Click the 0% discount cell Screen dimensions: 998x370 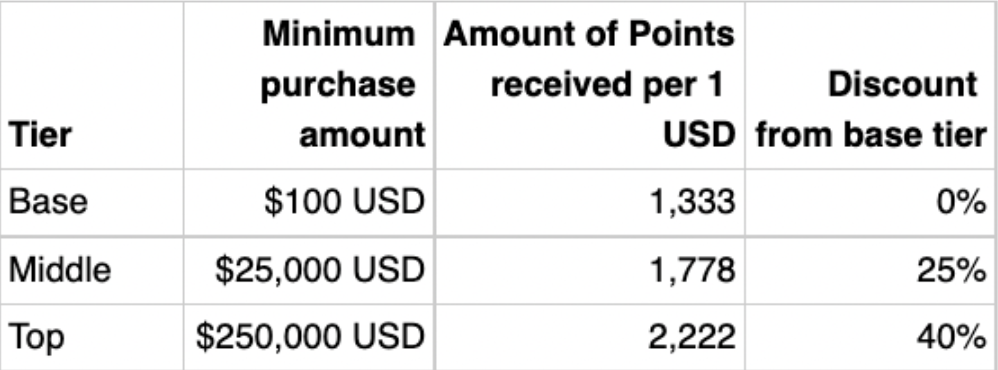point(871,203)
